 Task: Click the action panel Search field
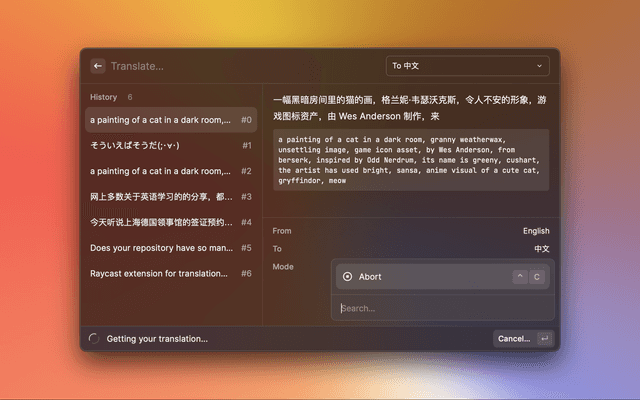(440, 308)
